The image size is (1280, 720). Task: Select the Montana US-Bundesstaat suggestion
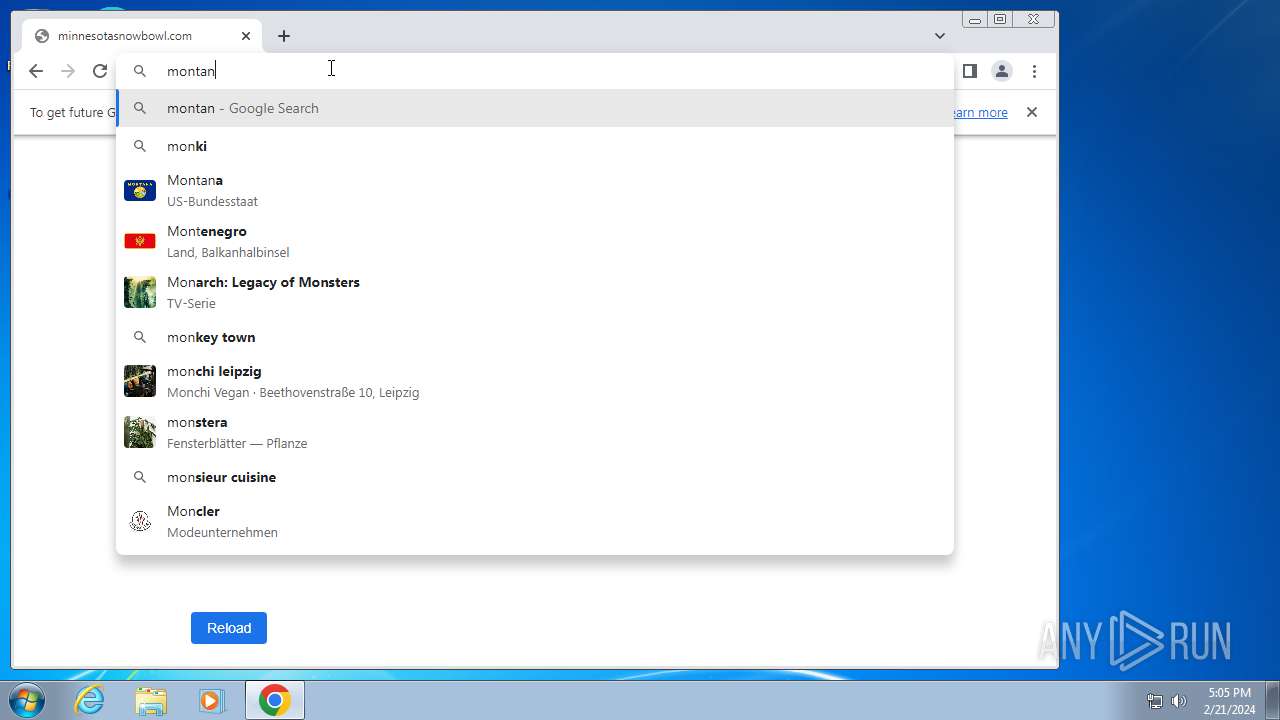click(x=535, y=190)
